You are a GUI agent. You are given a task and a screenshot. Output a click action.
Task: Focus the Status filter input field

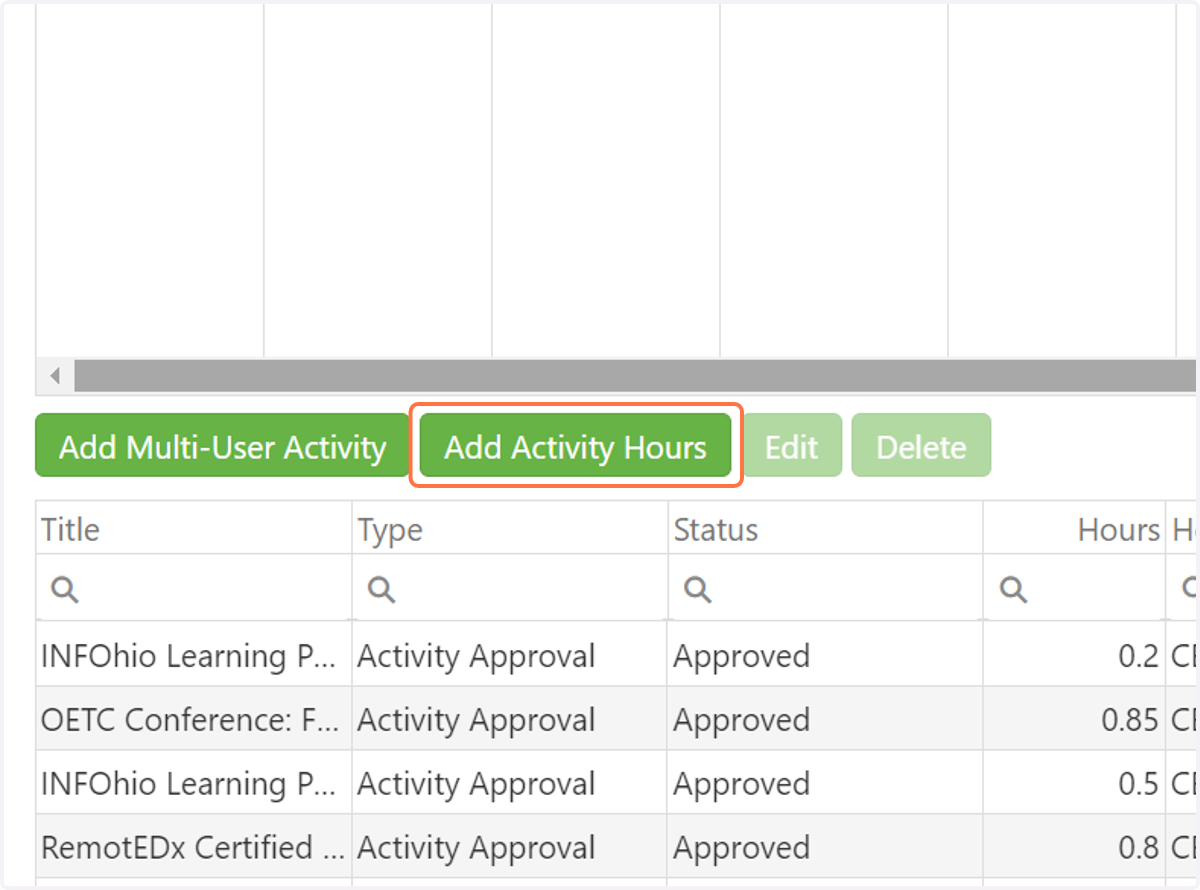(825, 589)
